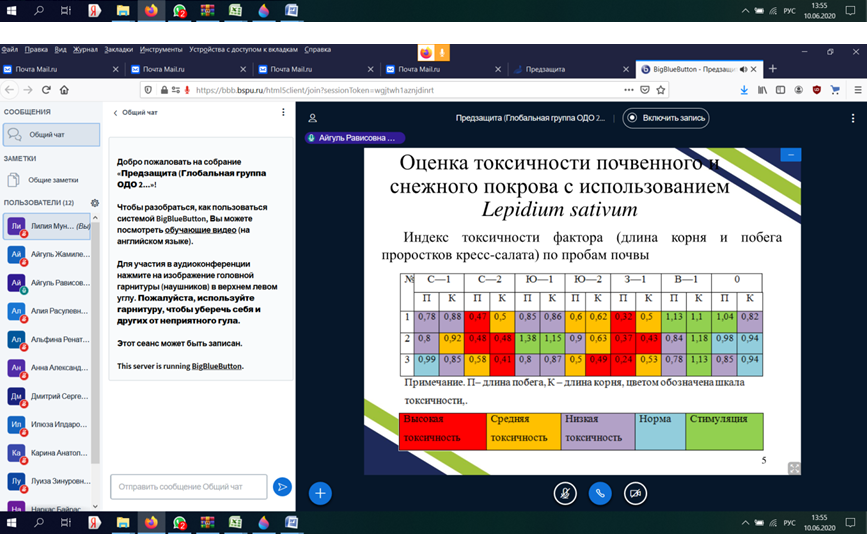Bookmark this page with star

[x=660, y=90]
